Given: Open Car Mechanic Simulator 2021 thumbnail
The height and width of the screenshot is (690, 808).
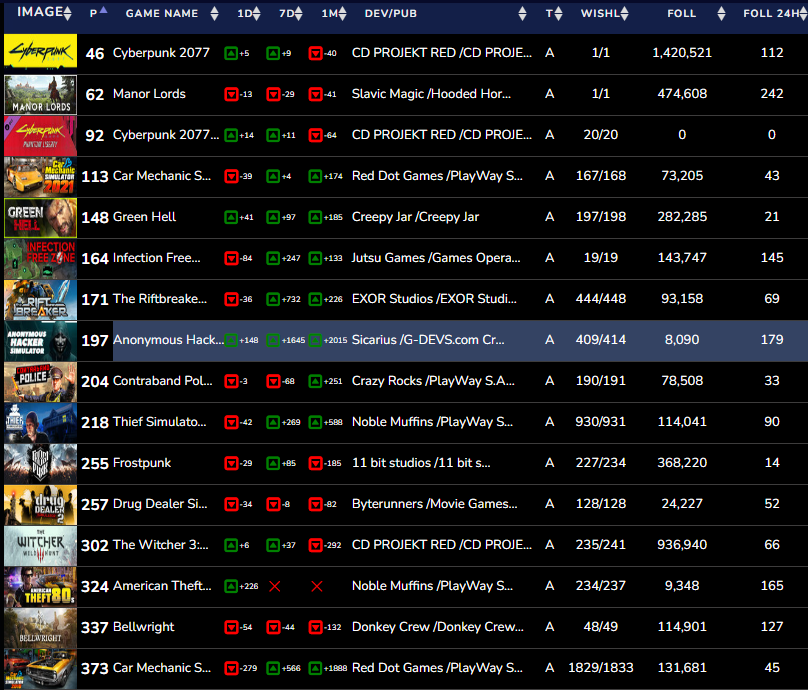Looking at the screenshot, I should tap(41, 177).
